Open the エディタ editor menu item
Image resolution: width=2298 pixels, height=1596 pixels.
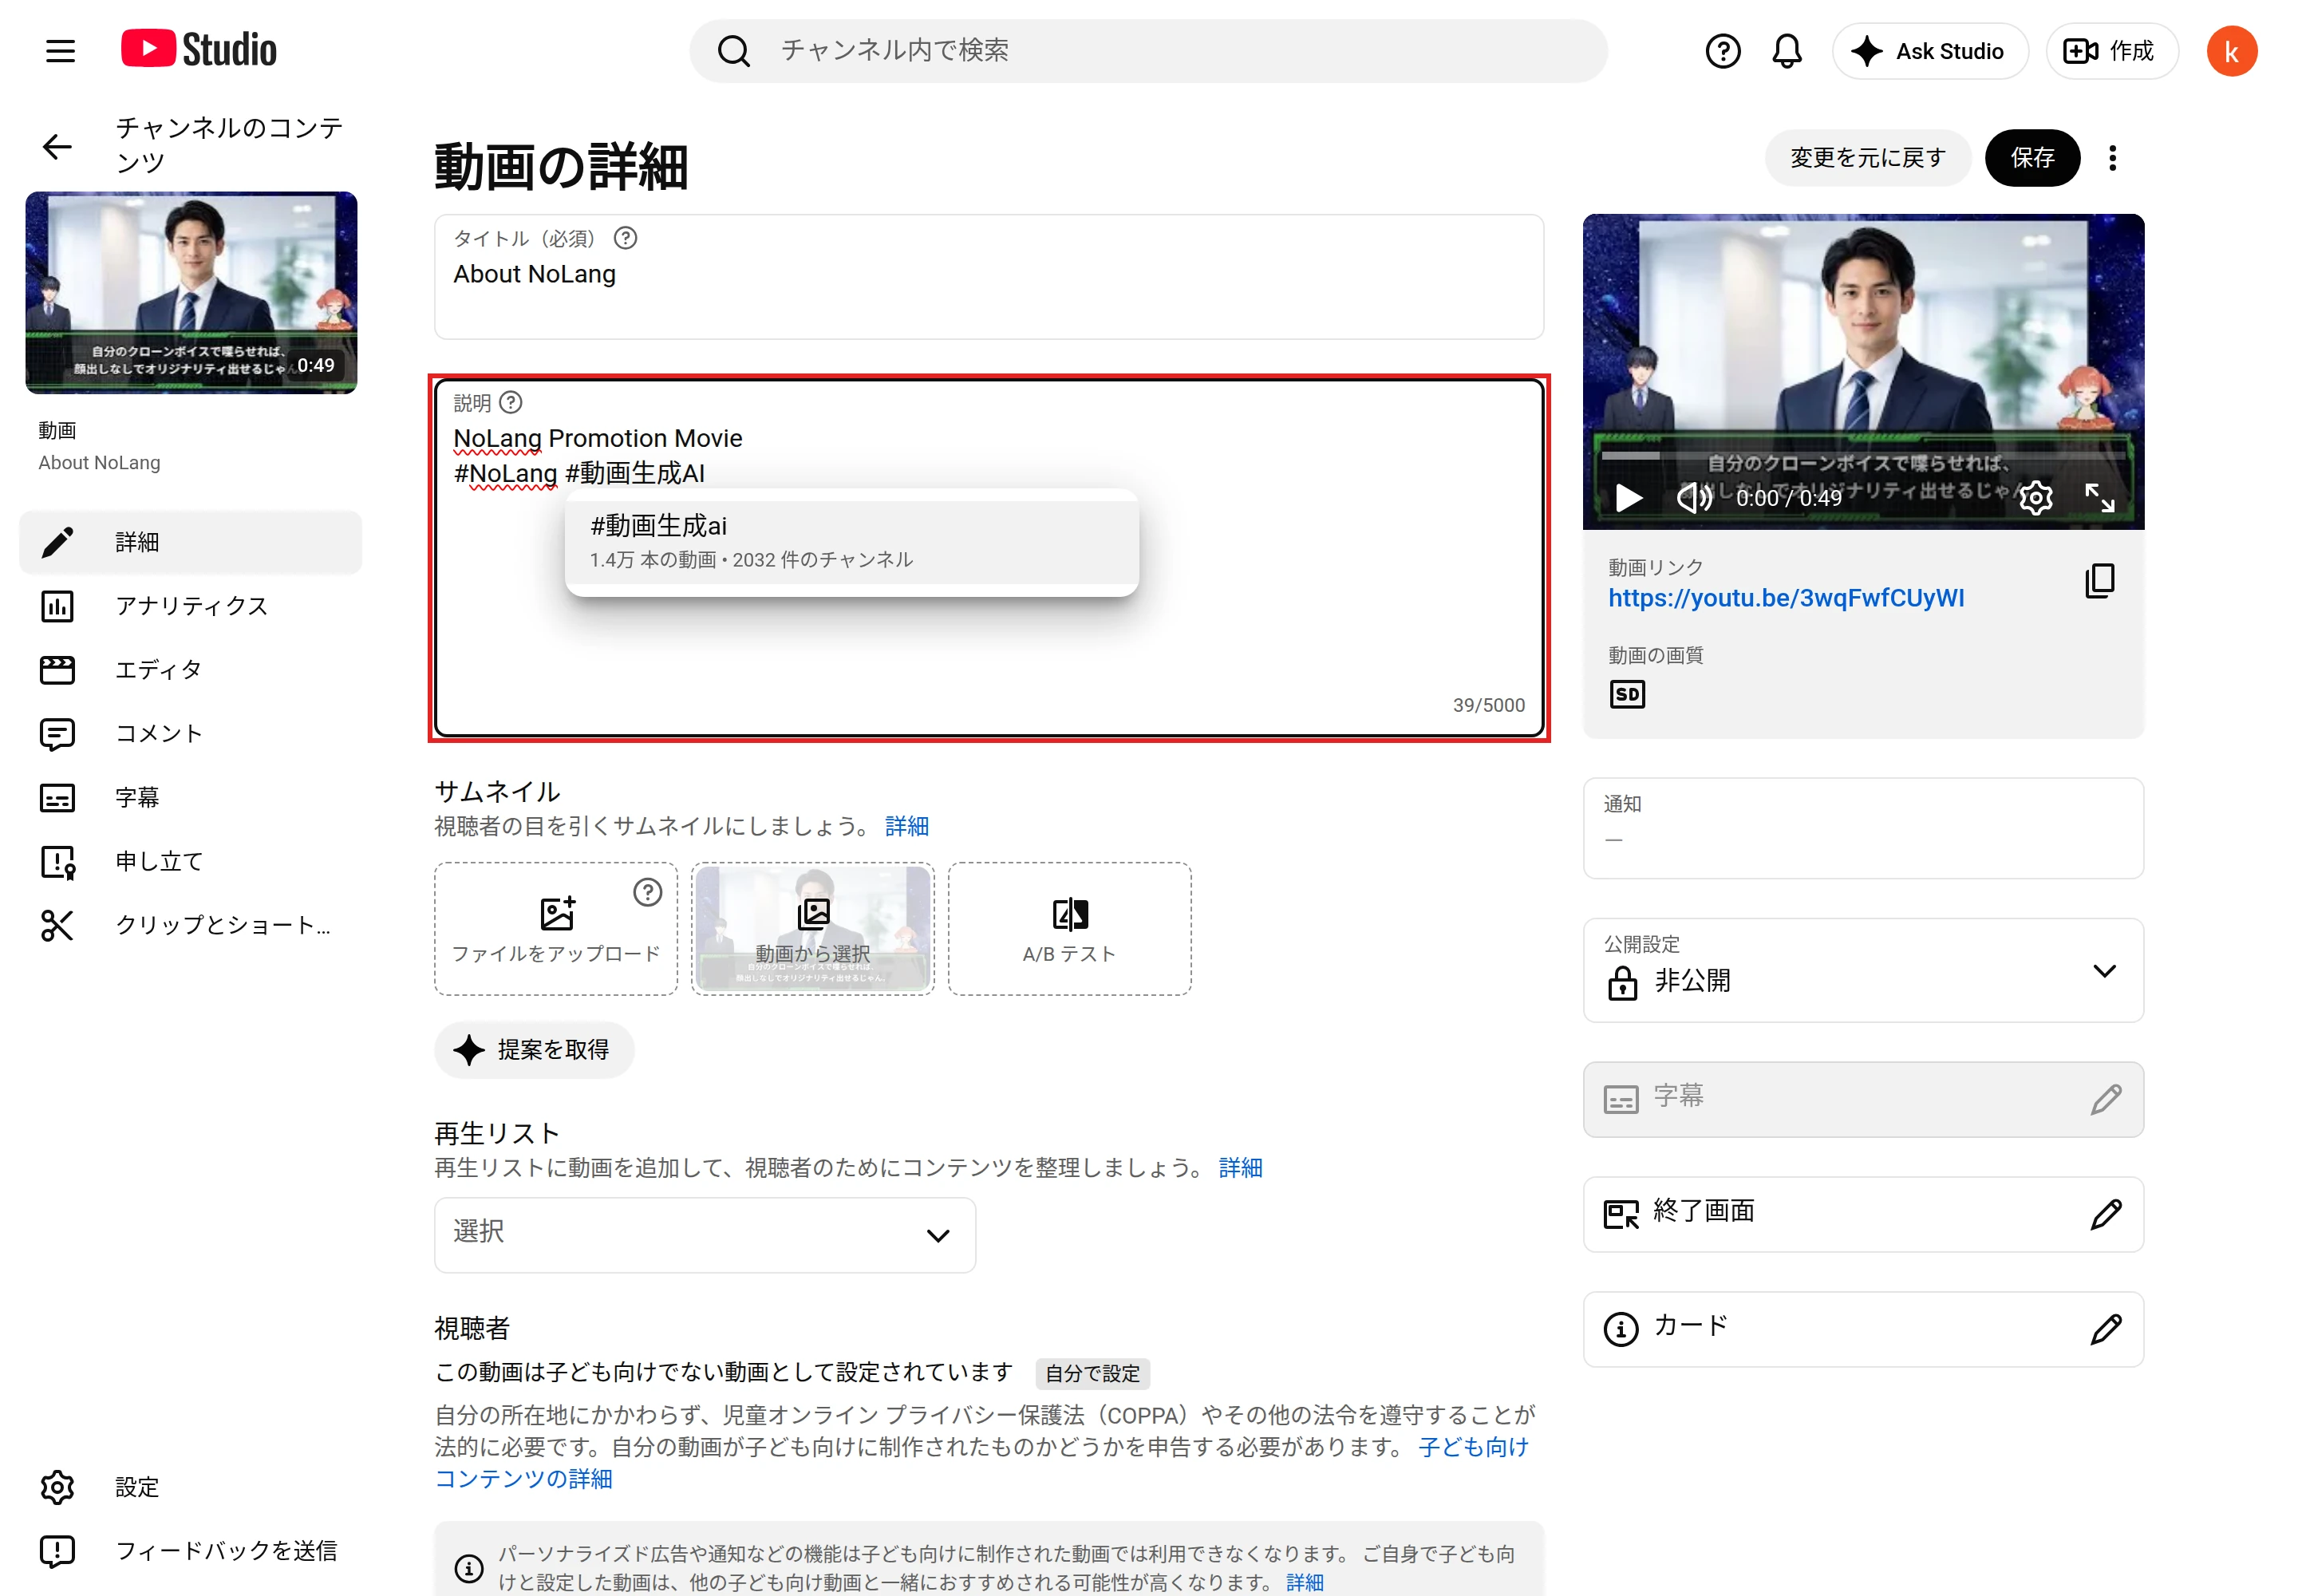point(190,670)
